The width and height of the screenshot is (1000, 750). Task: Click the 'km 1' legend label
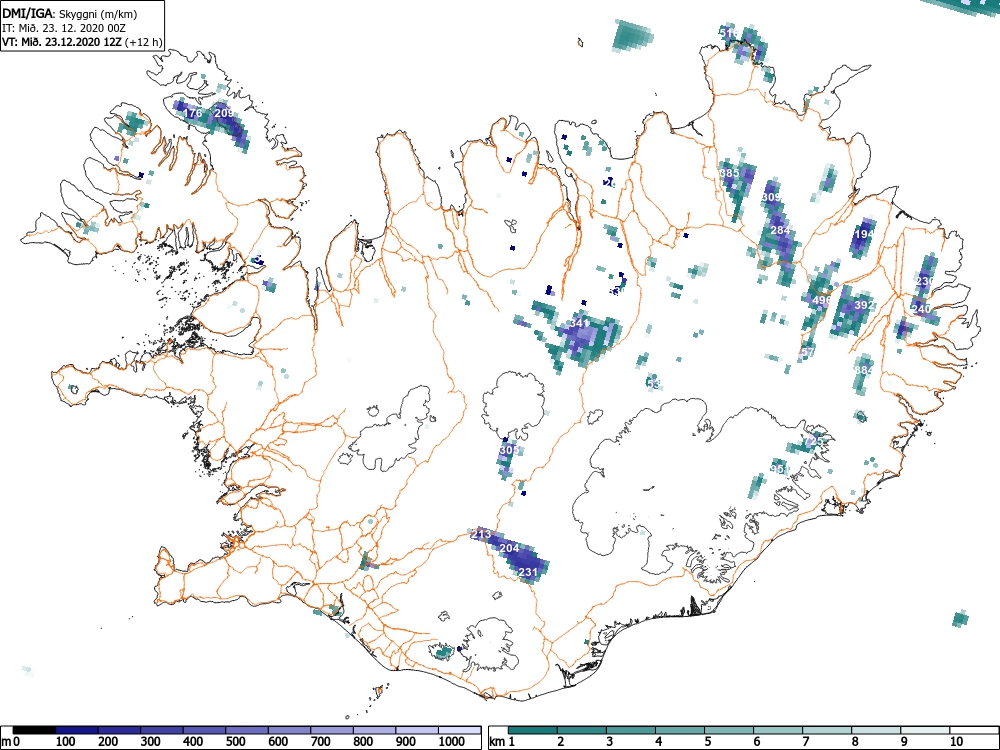501,742
